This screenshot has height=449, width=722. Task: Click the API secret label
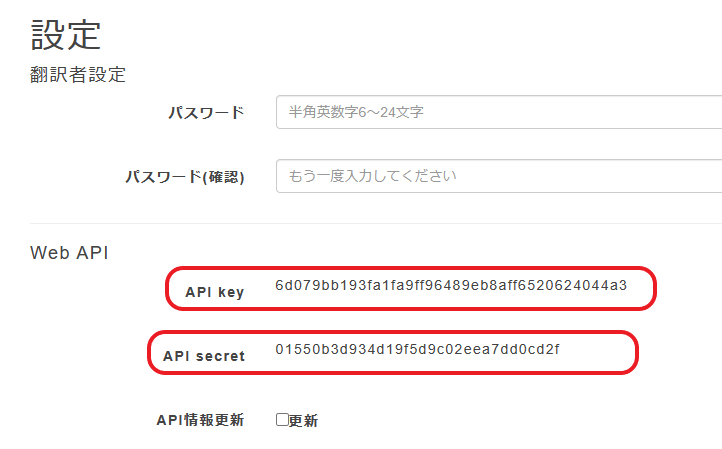pyautogui.click(x=204, y=355)
